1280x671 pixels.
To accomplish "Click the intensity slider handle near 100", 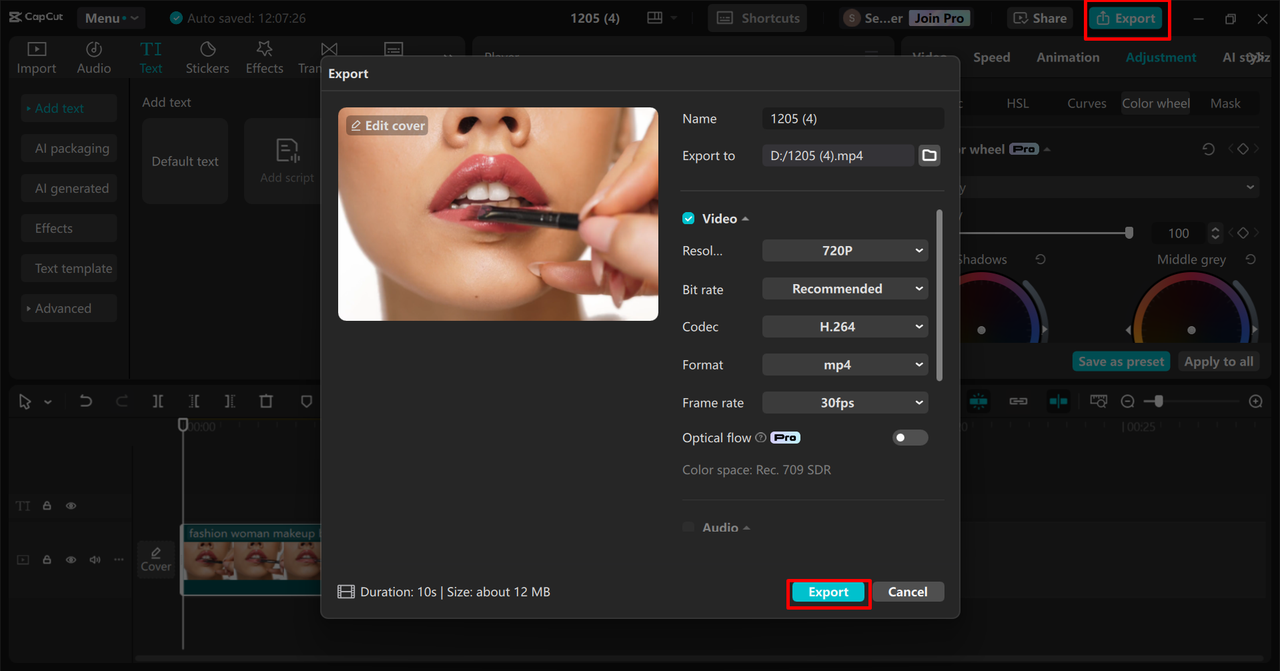I will coord(1129,233).
